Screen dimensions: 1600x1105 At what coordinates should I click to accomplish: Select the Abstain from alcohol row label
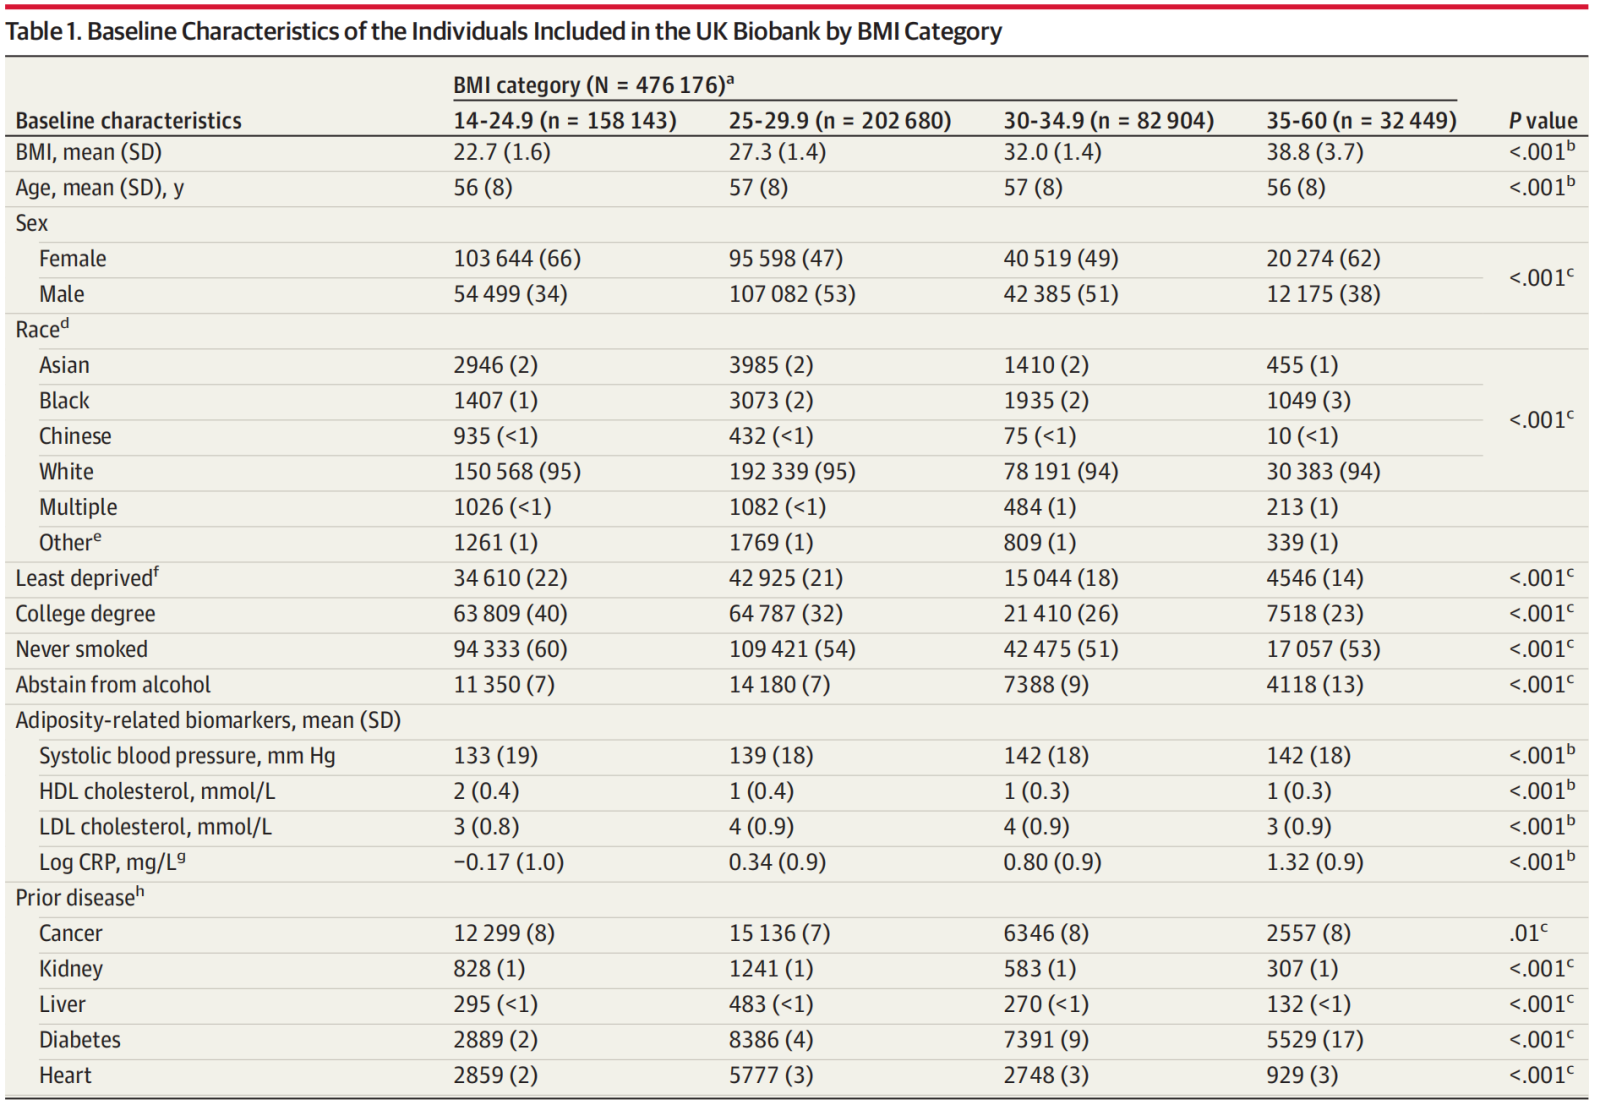(113, 685)
